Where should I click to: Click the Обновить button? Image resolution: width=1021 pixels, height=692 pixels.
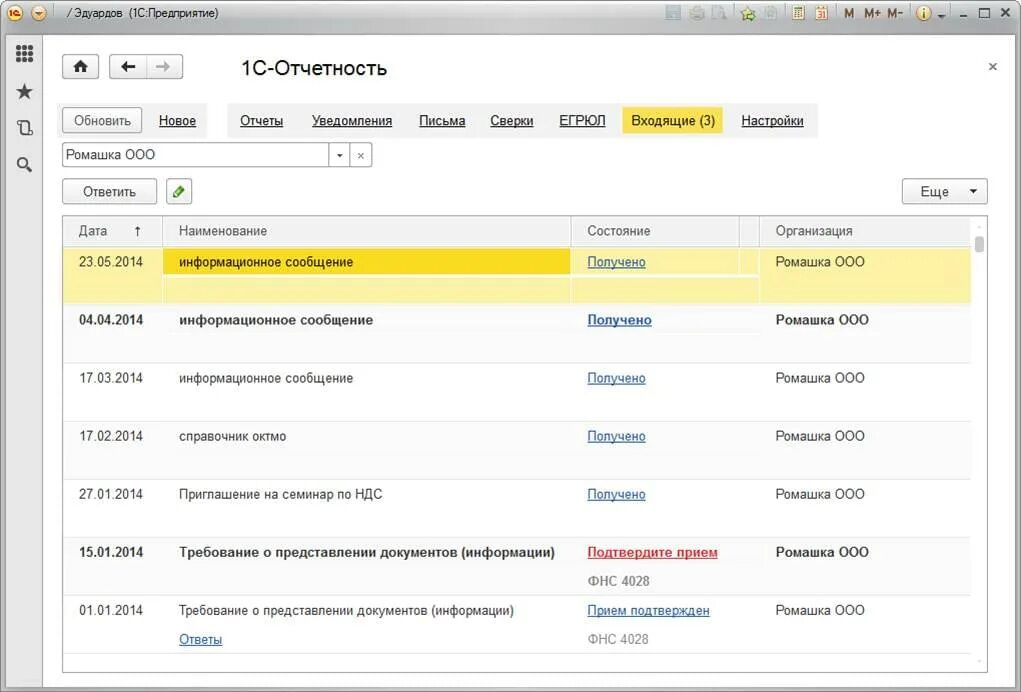tap(102, 120)
